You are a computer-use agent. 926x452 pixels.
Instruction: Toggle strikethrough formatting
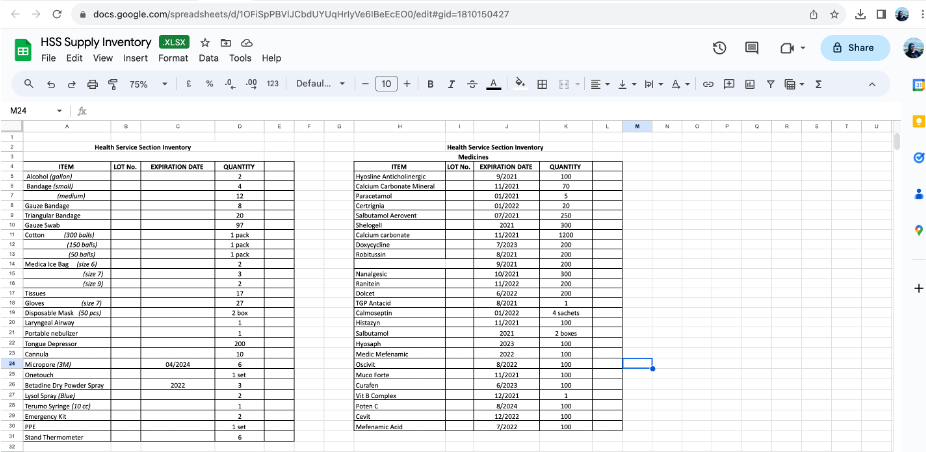pyautogui.click(x=472, y=84)
